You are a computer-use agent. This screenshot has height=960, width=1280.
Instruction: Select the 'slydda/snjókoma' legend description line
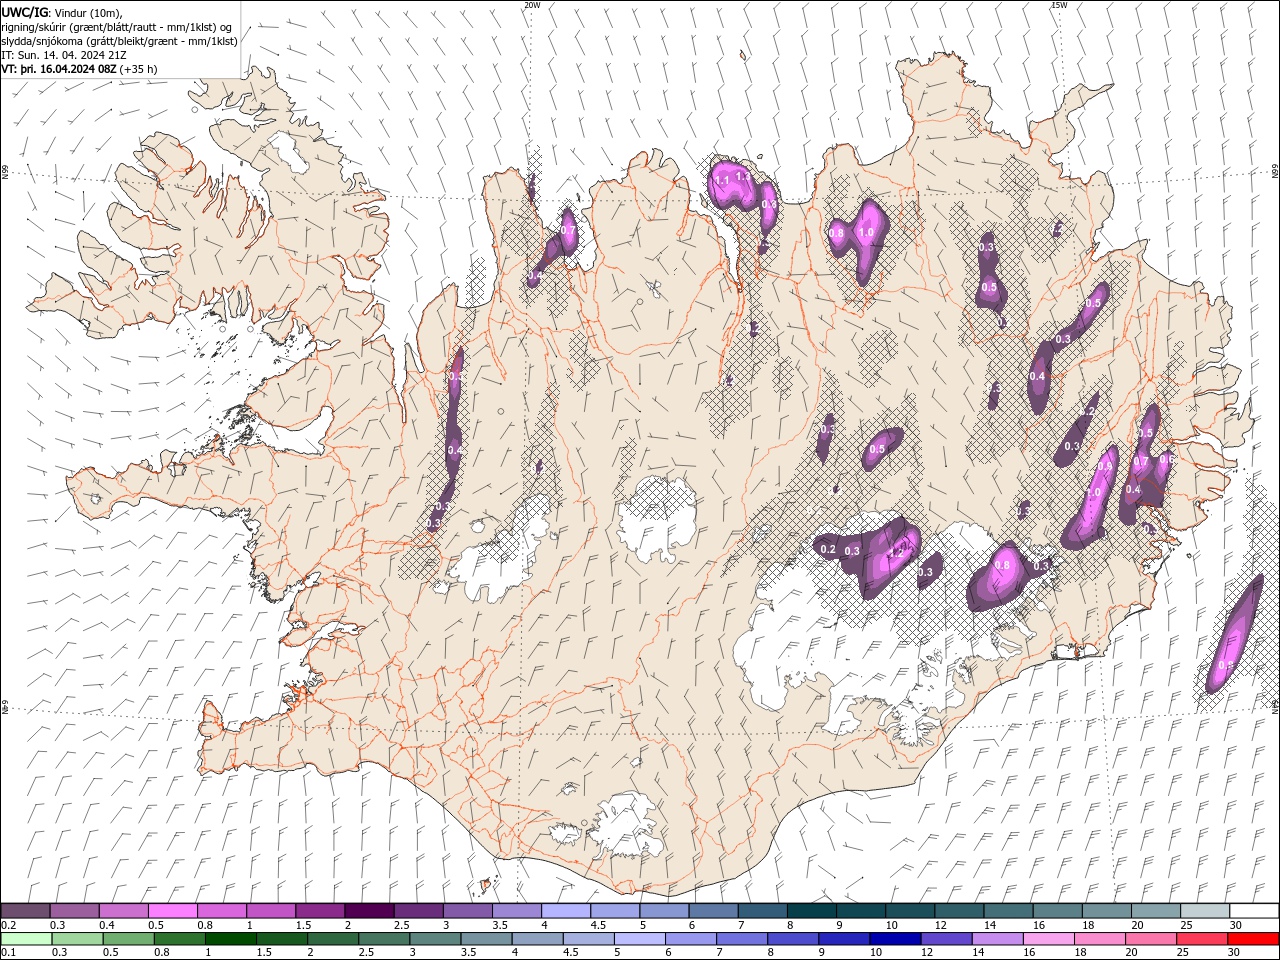pyautogui.click(x=119, y=41)
